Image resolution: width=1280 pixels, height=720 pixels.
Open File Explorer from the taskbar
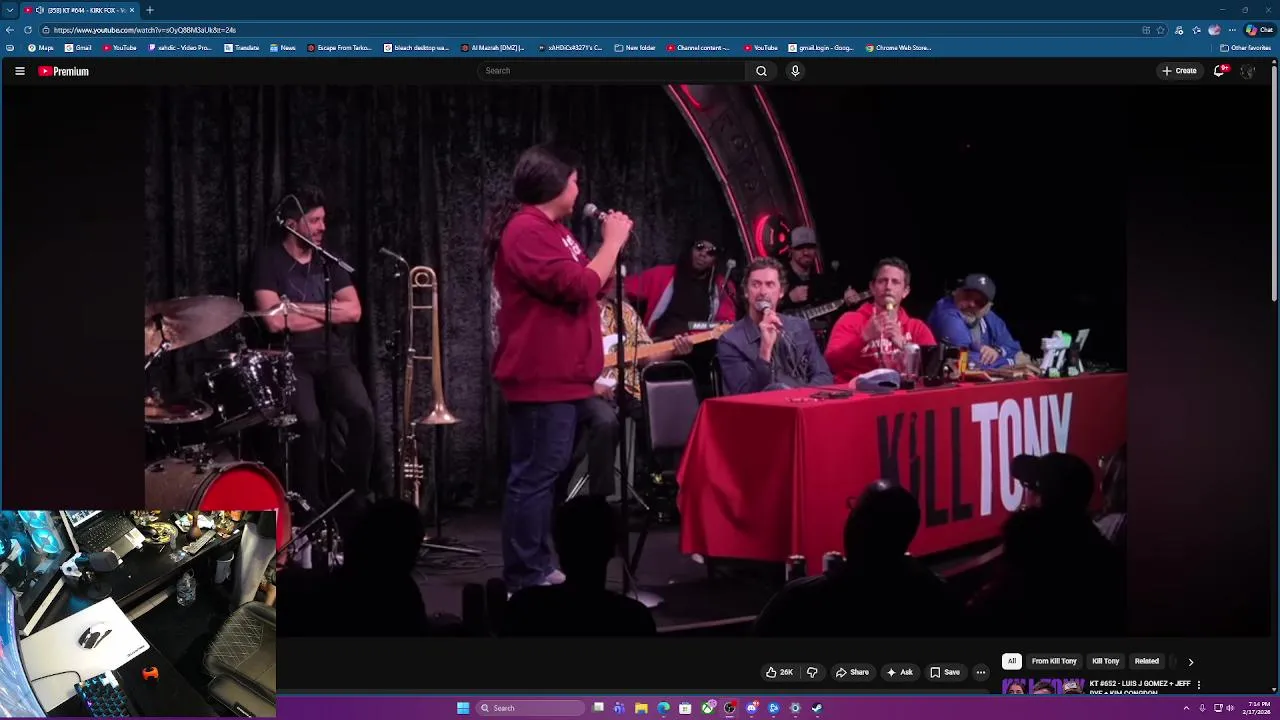641,708
